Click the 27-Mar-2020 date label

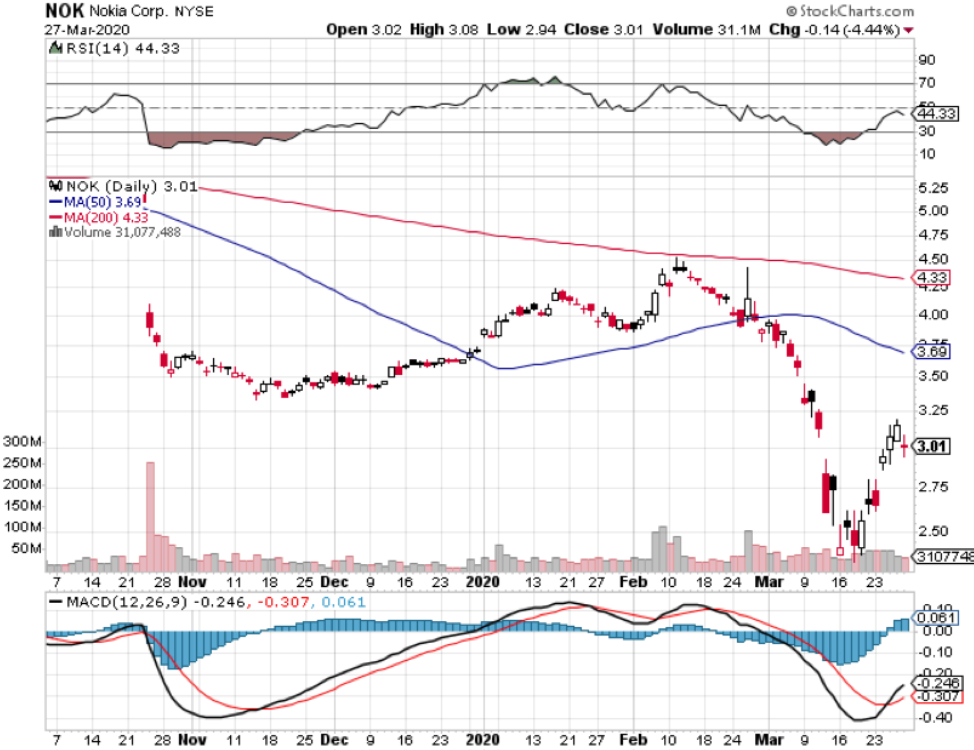(x=87, y=30)
